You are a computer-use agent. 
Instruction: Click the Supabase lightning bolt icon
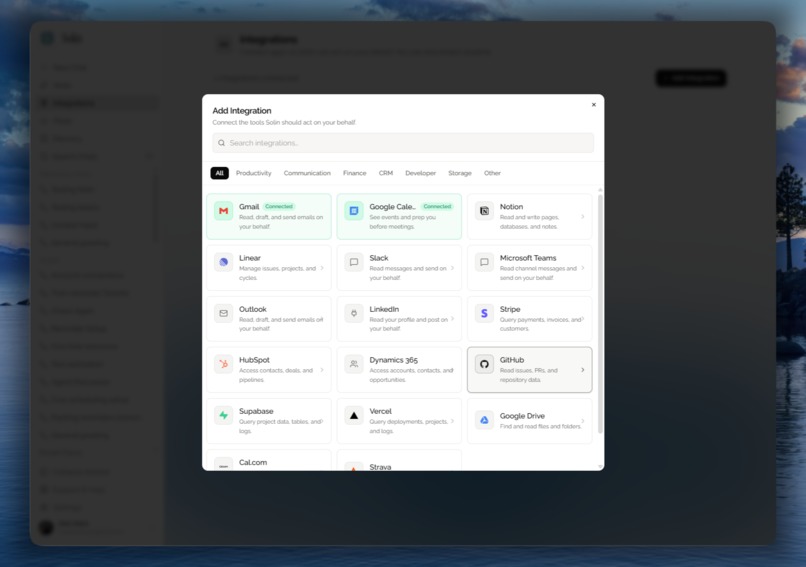[224, 415]
